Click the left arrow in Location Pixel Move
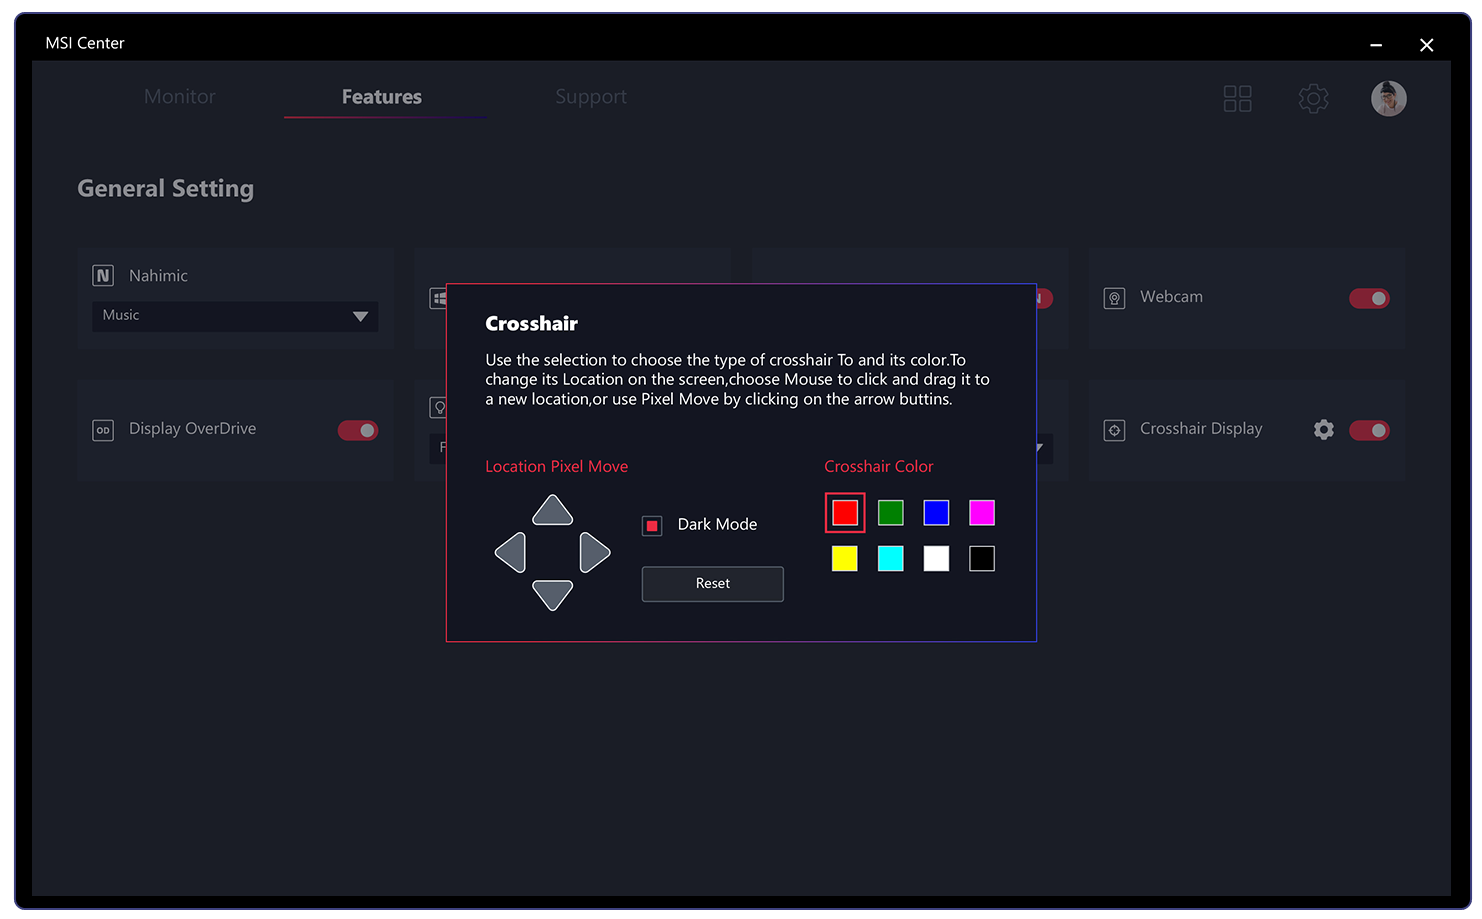This screenshot has width=1482, height=919. [511, 553]
